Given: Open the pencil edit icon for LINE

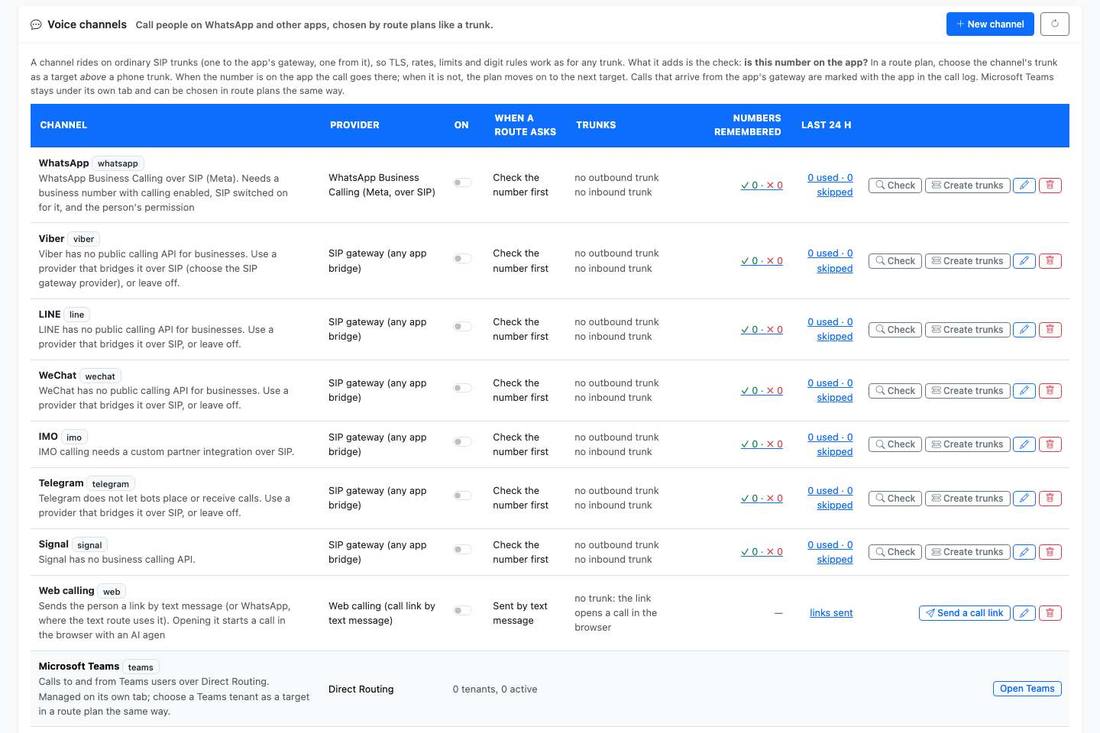Looking at the screenshot, I should [x=1024, y=330].
